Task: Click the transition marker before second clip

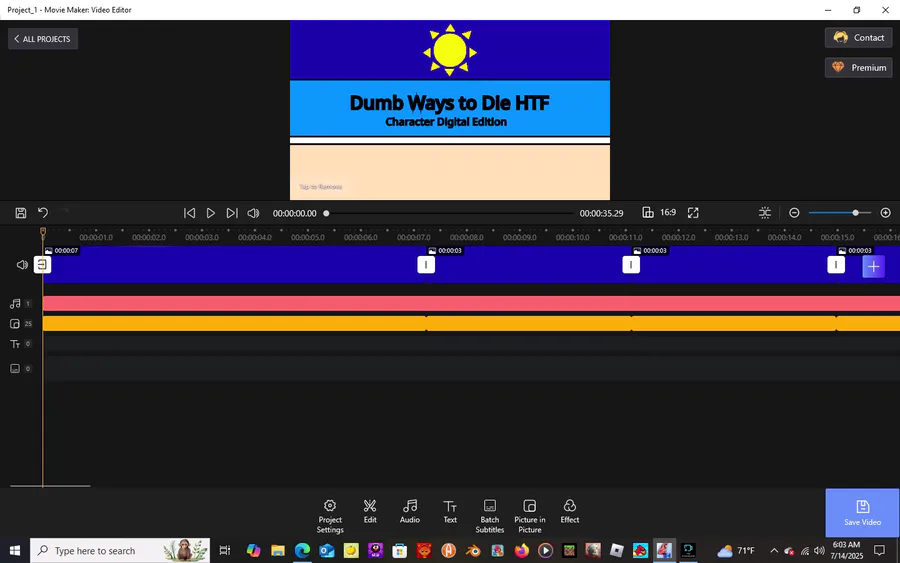Action: (x=426, y=265)
